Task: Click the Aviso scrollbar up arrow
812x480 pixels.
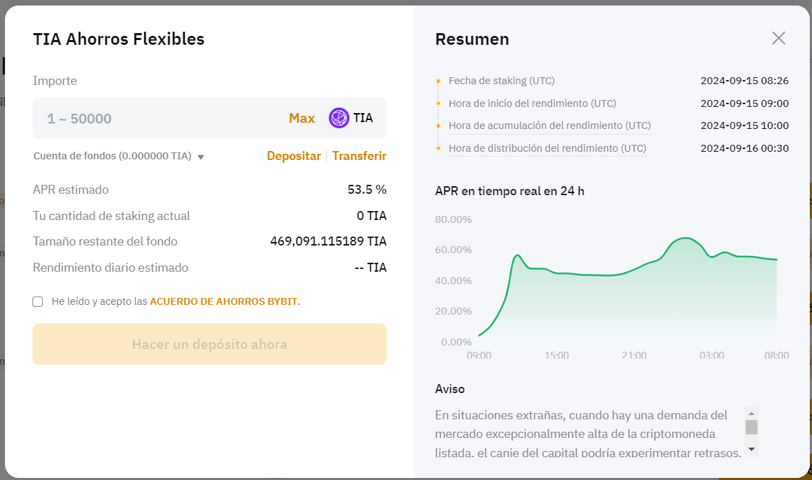Action: click(x=751, y=413)
